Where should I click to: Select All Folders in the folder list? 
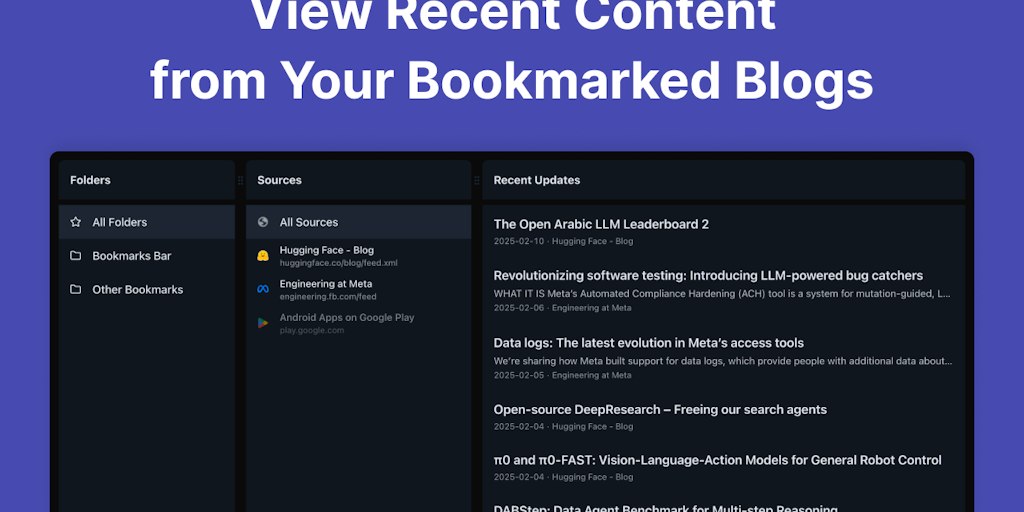click(x=147, y=222)
